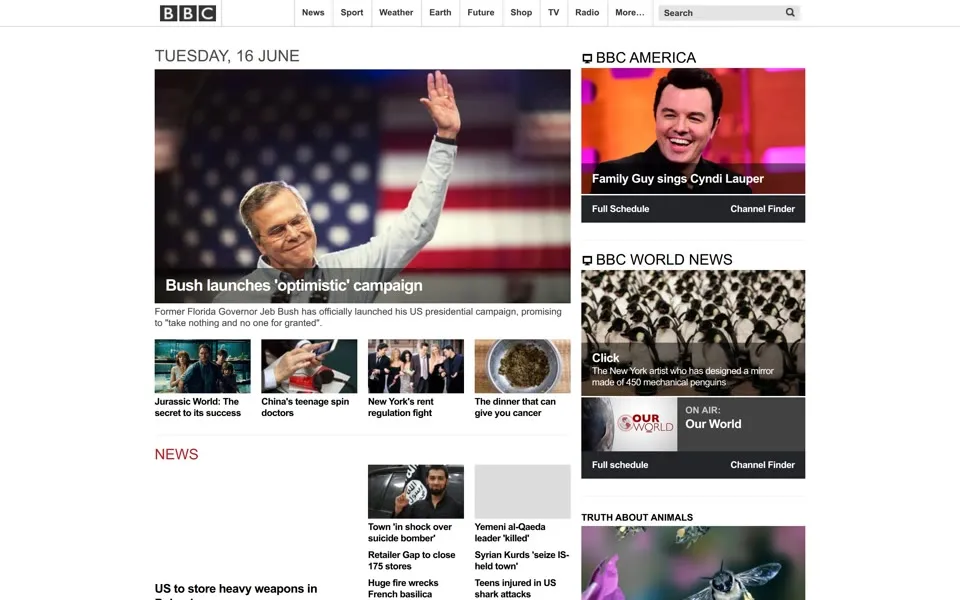960x600 pixels.
Task: Read The dinner that can give you cancer
Action: pos(515,407)
